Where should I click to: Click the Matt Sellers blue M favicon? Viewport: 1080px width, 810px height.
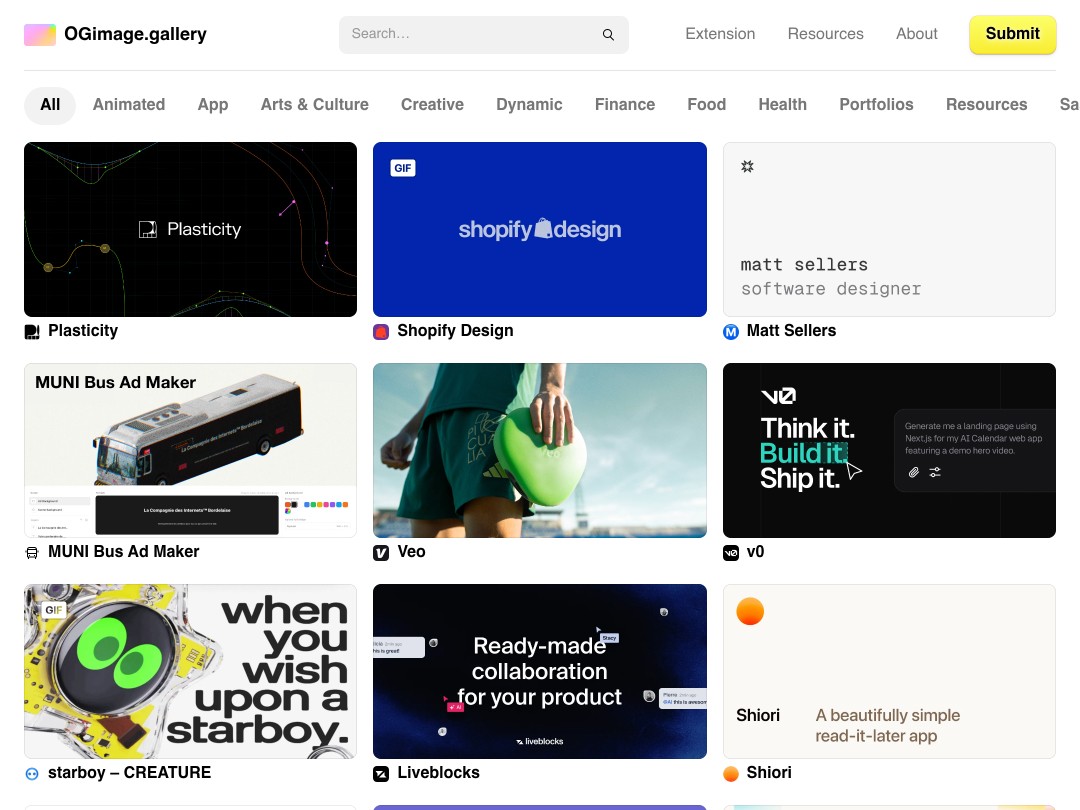pos(731,332)
